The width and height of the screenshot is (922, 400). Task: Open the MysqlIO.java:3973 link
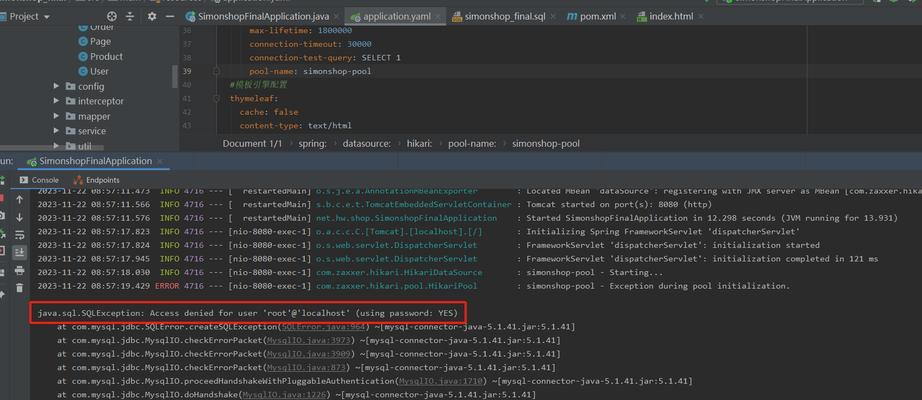[x=310, y=340]
